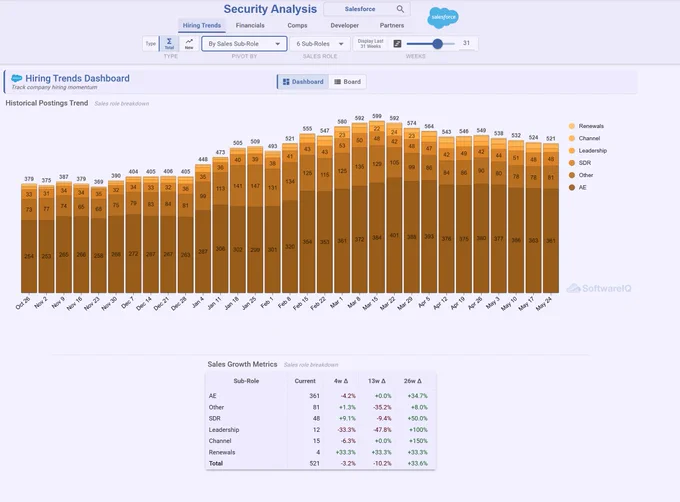
Task: Click the +34.7% value in AE row
Action: tap(417, 396)
